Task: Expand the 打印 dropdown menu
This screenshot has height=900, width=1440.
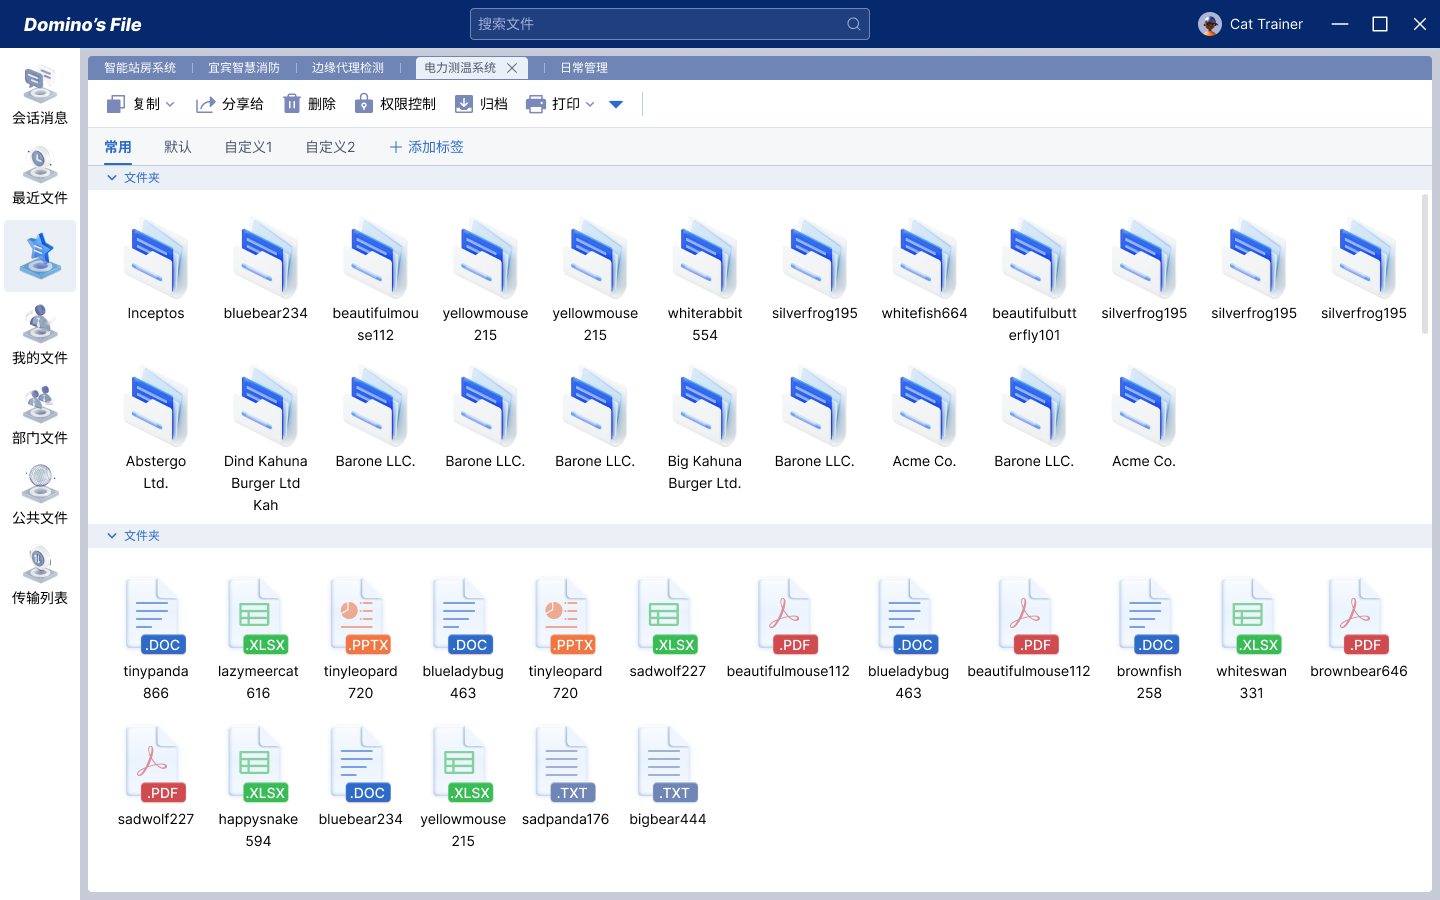Action: pos(590,104)
